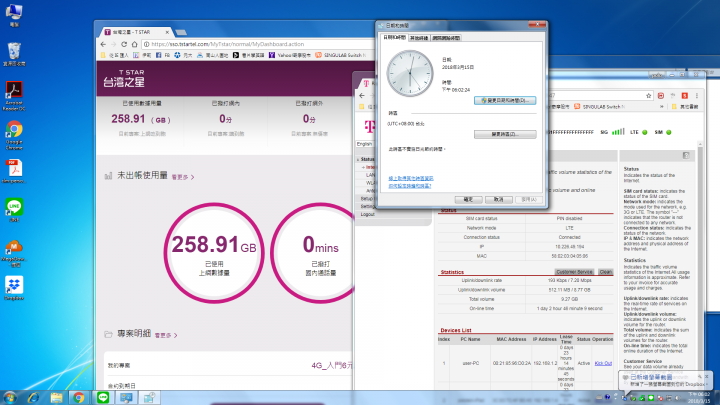Click the router page vertical scrollbar
The image size is (720, 405).
click(700, 266)
